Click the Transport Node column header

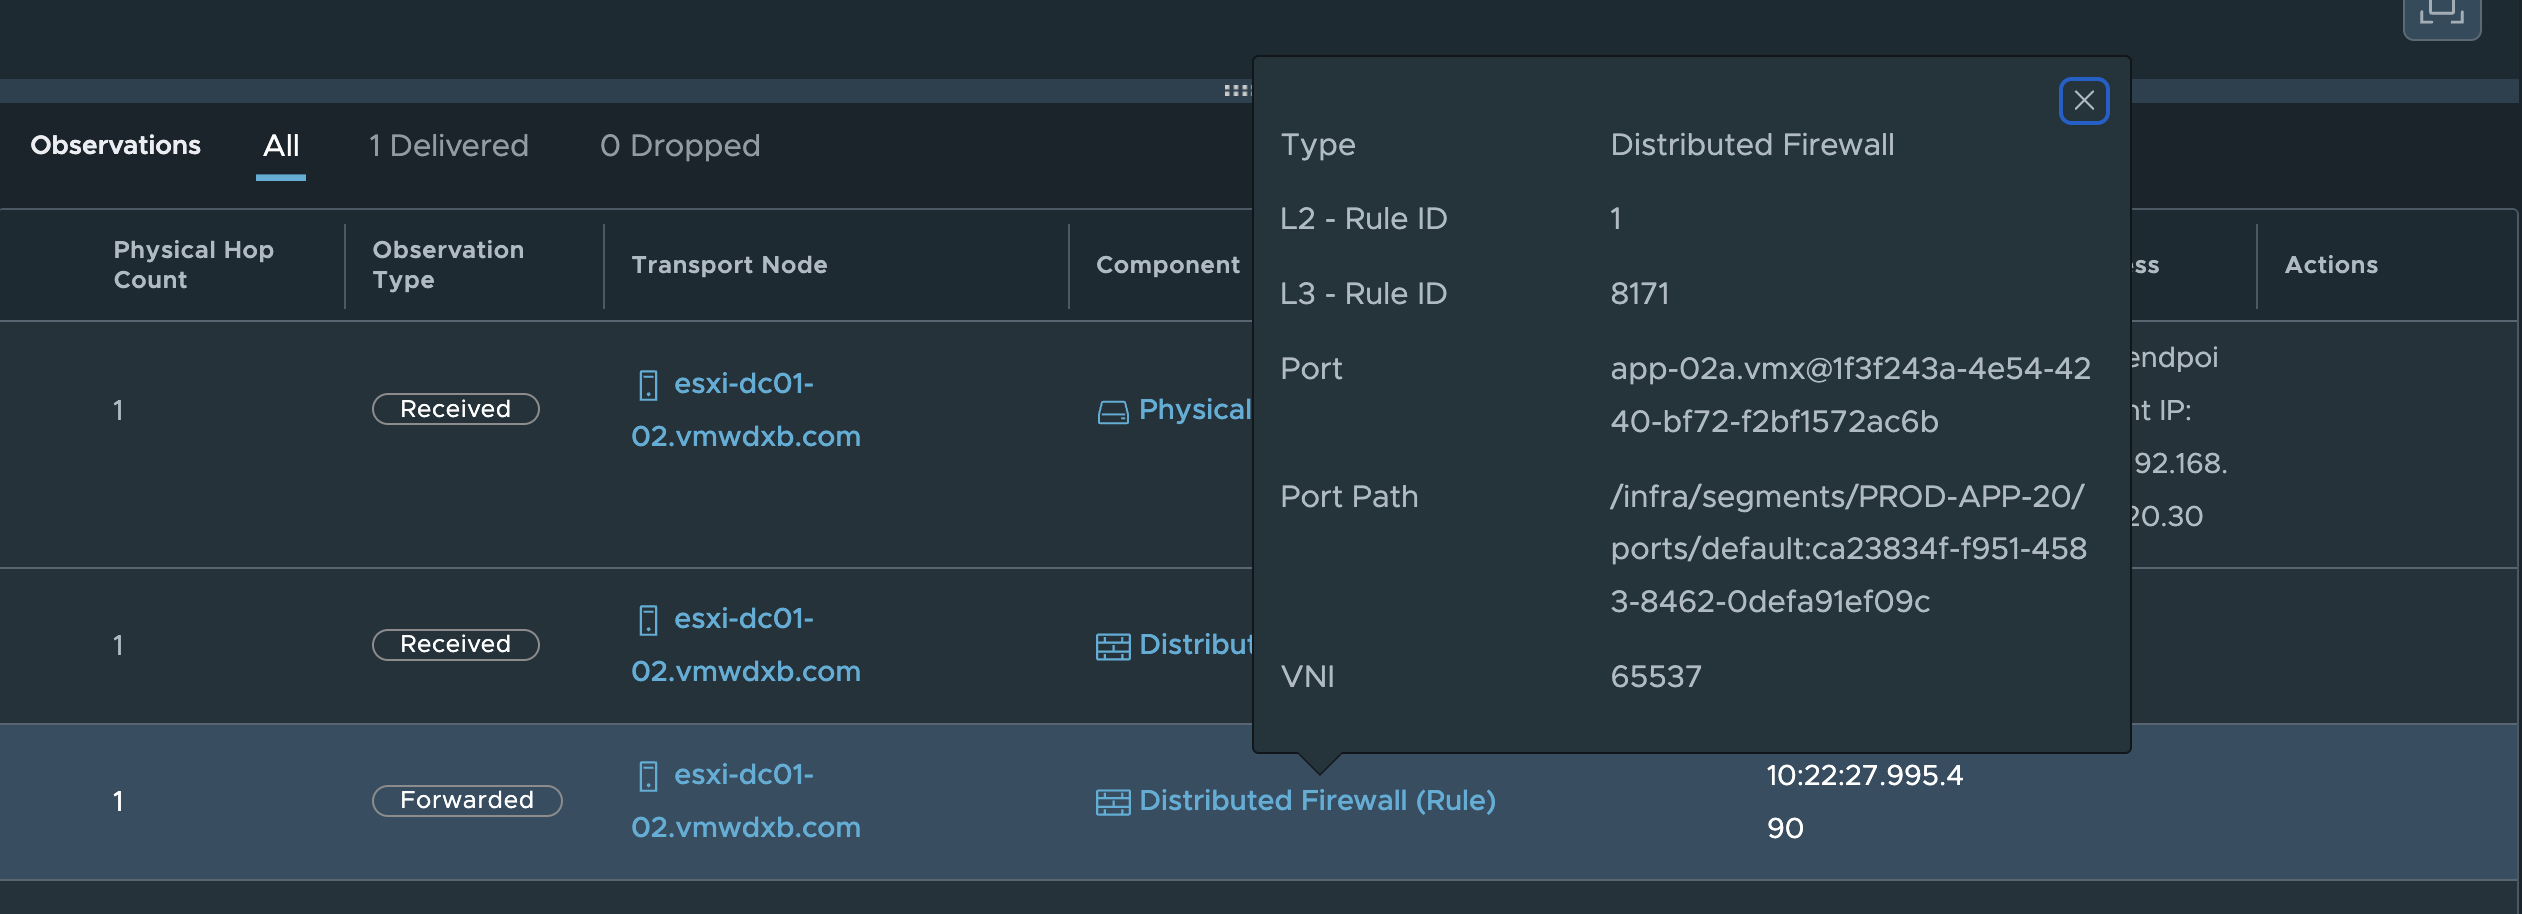(729, 265)
